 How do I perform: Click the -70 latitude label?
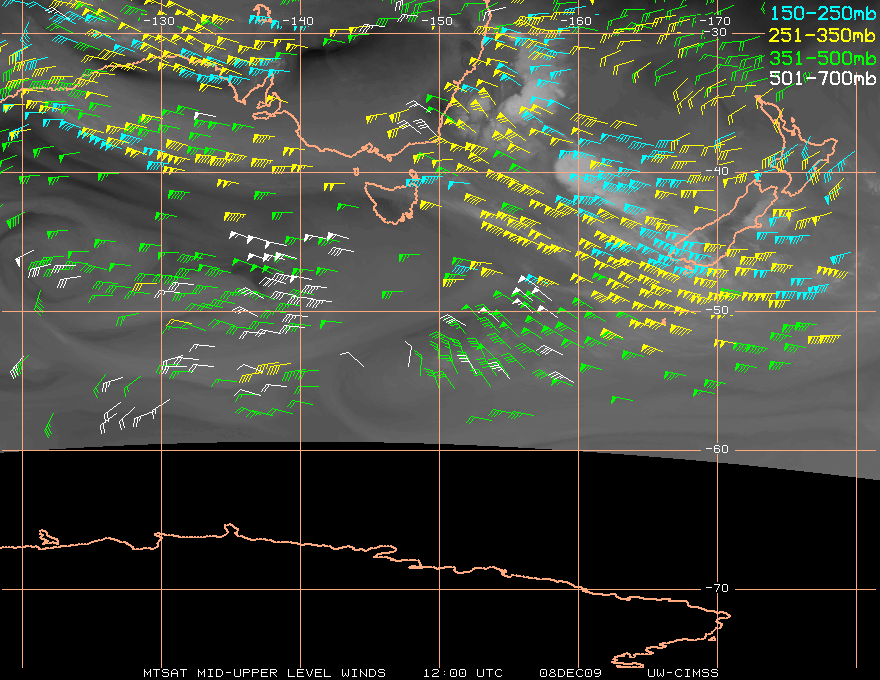pos(717,587)
